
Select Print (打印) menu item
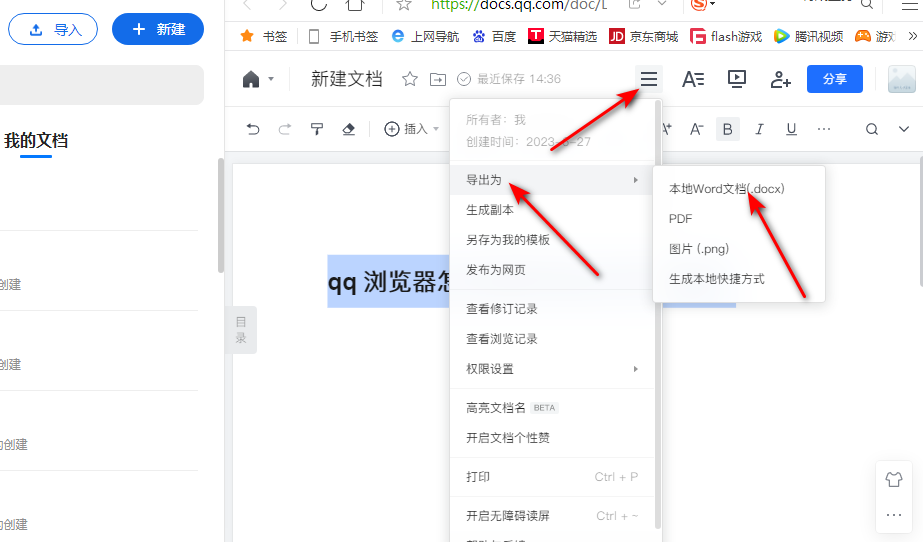pos(552,477)
